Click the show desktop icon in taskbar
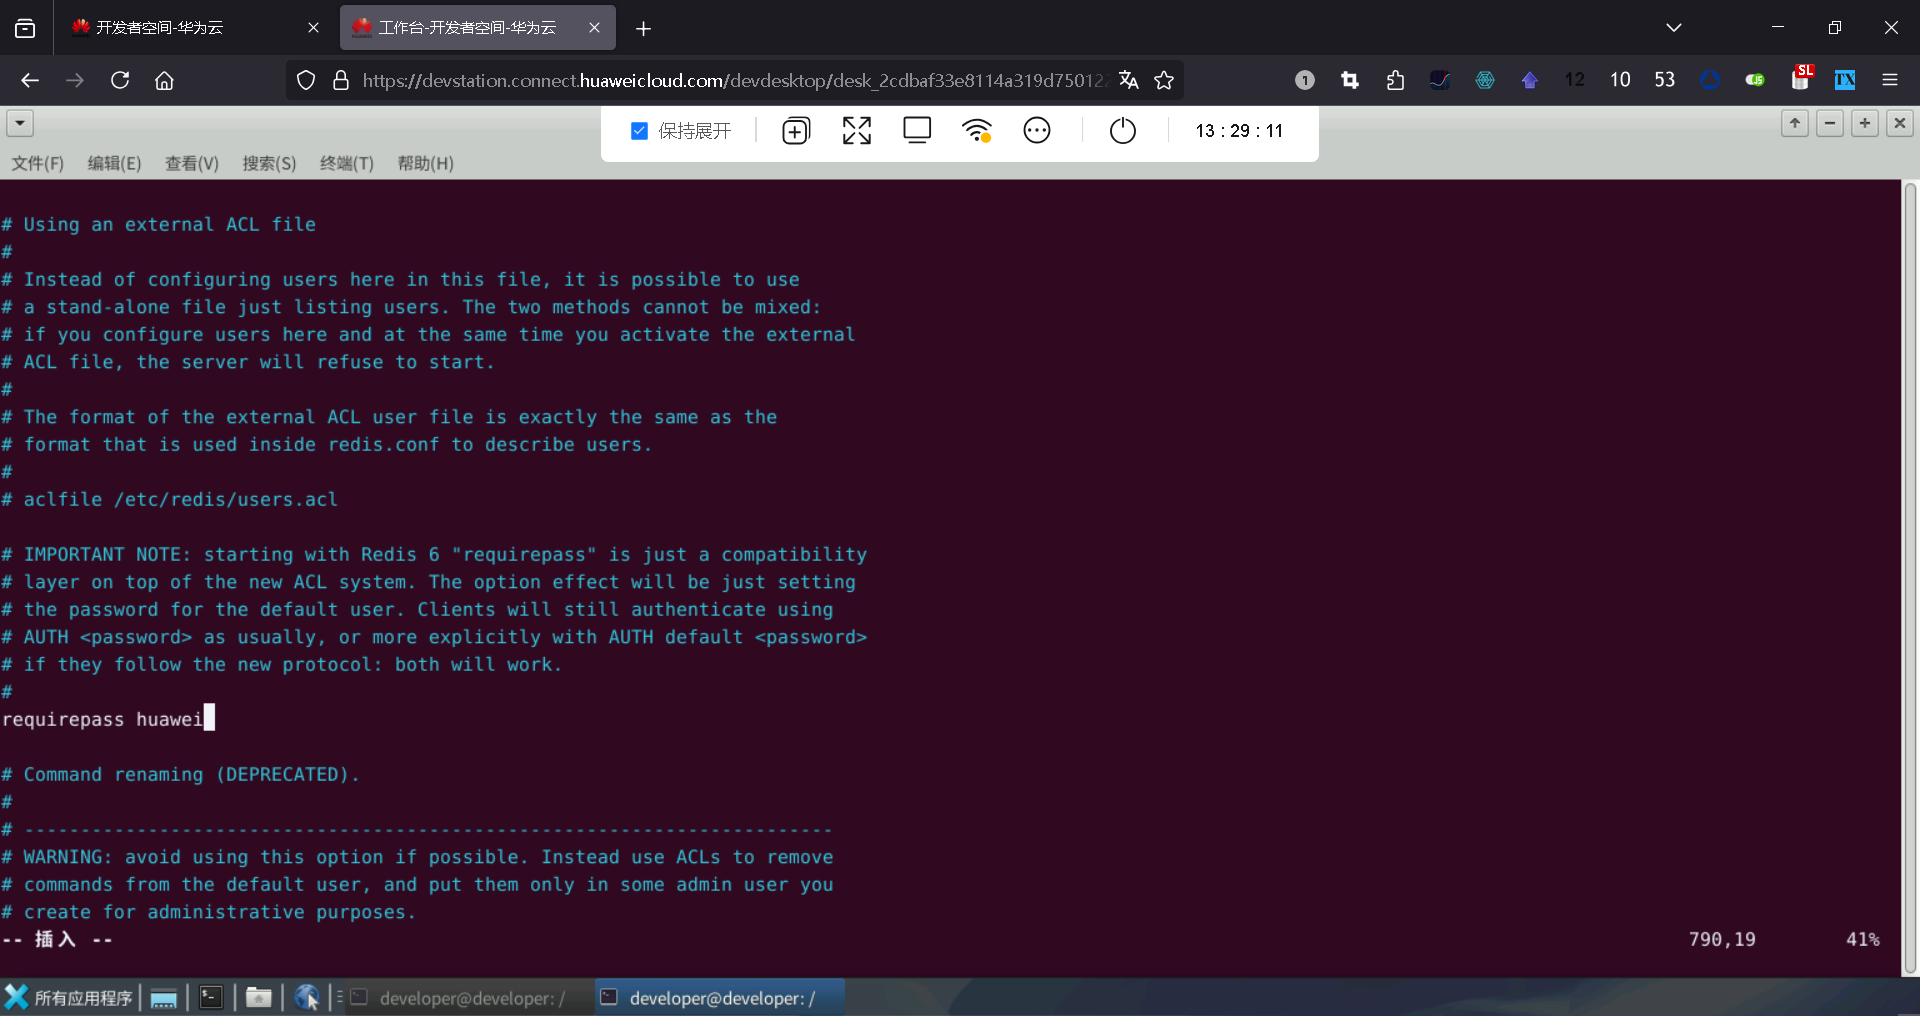This screenshot has height=1020, width=1920. [164, 998]
